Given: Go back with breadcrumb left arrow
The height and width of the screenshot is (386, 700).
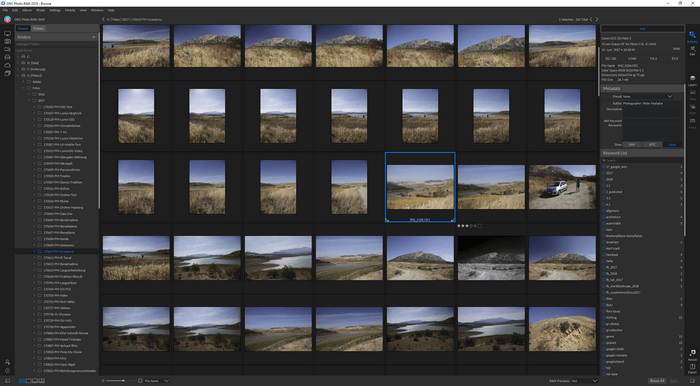Looking at the screenshot, I should (103, 19).
